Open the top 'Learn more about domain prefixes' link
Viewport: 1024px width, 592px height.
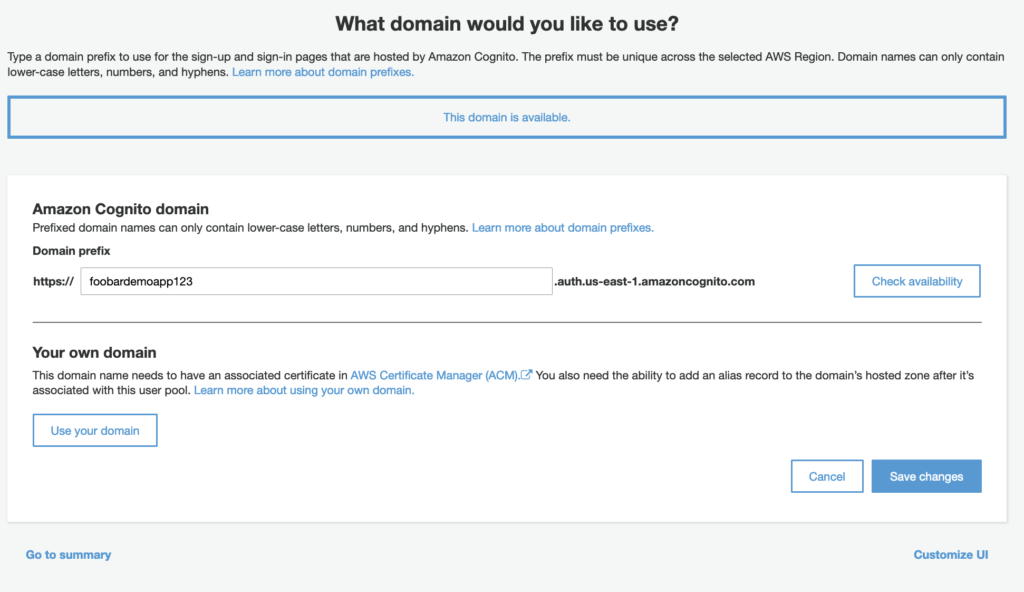[322, 72]
